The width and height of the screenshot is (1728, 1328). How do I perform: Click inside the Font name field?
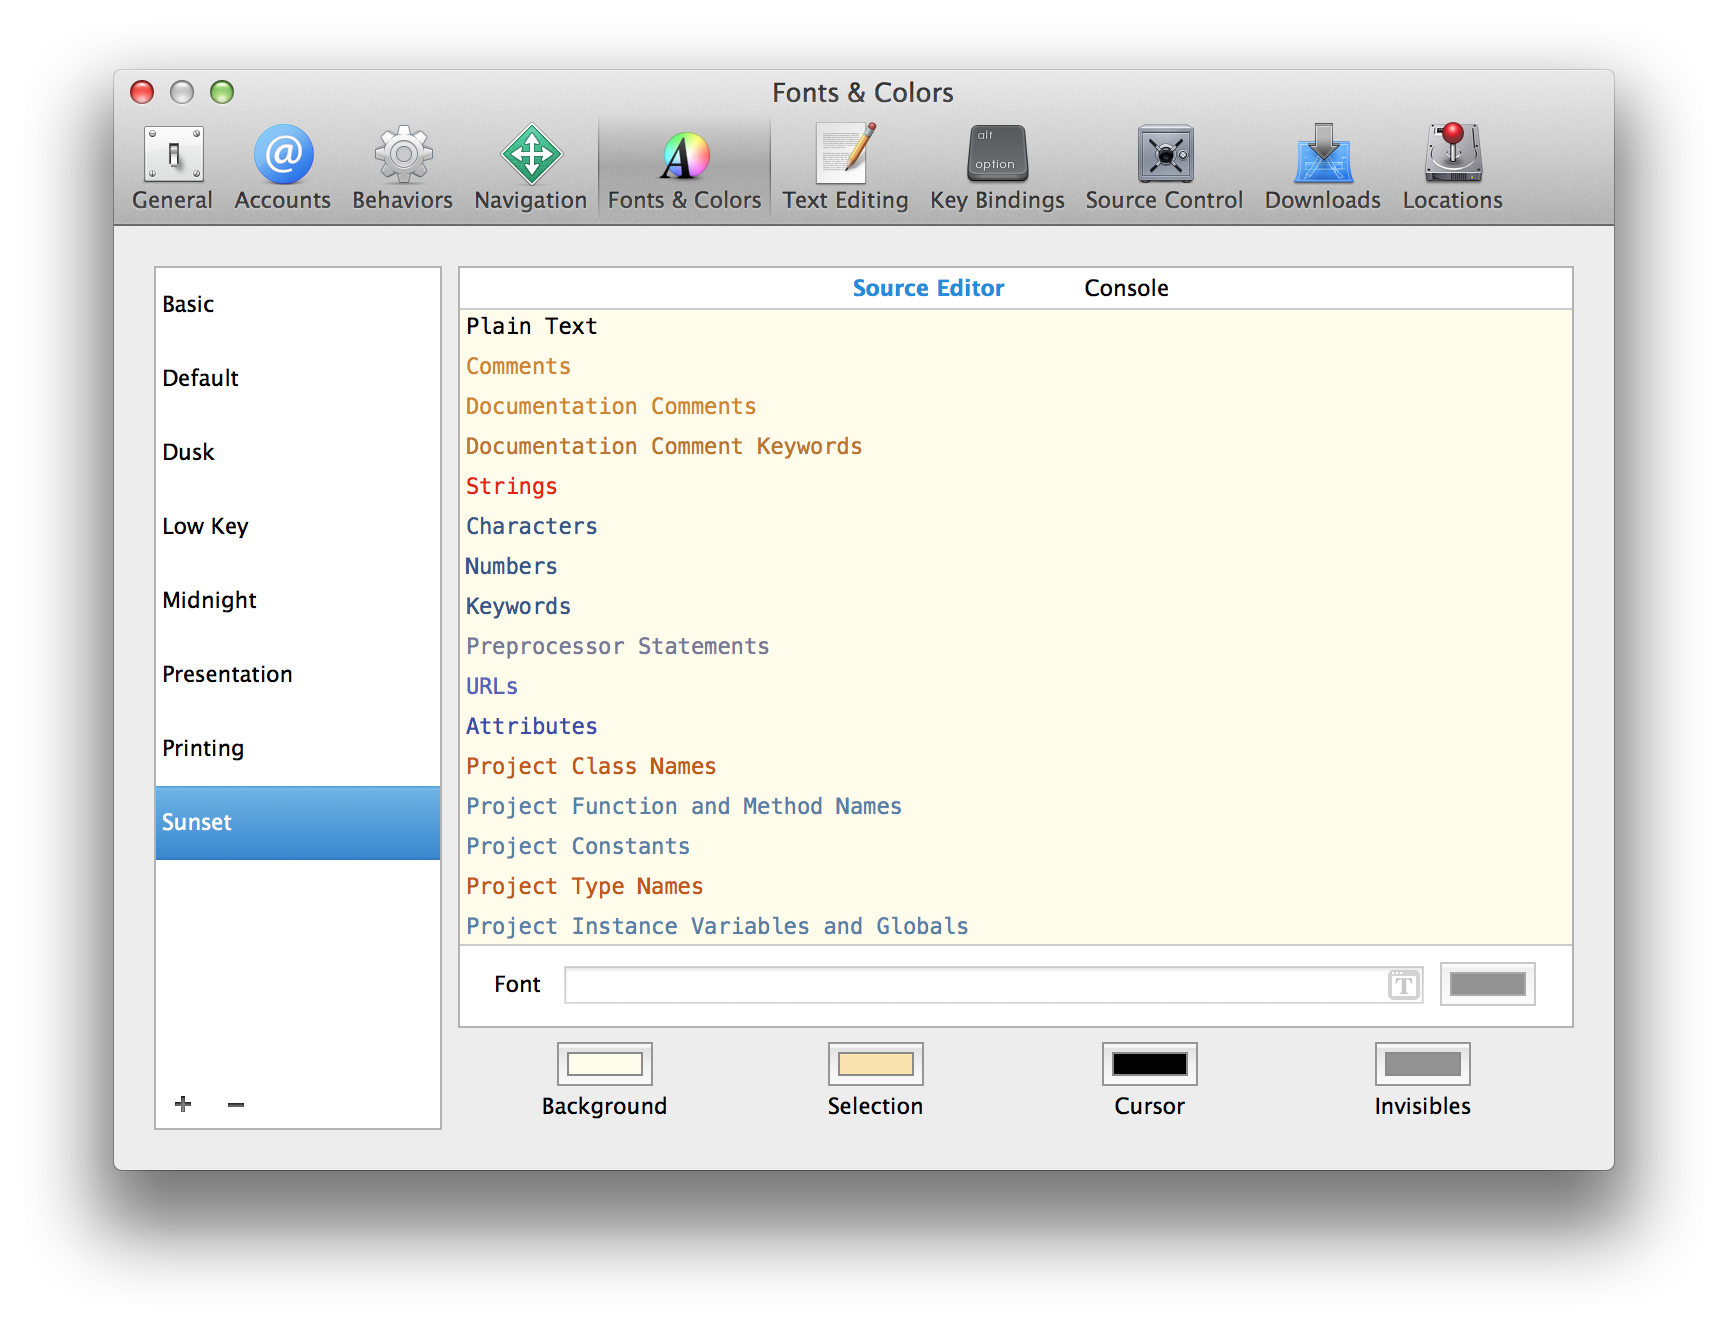[x=993, y=985]
